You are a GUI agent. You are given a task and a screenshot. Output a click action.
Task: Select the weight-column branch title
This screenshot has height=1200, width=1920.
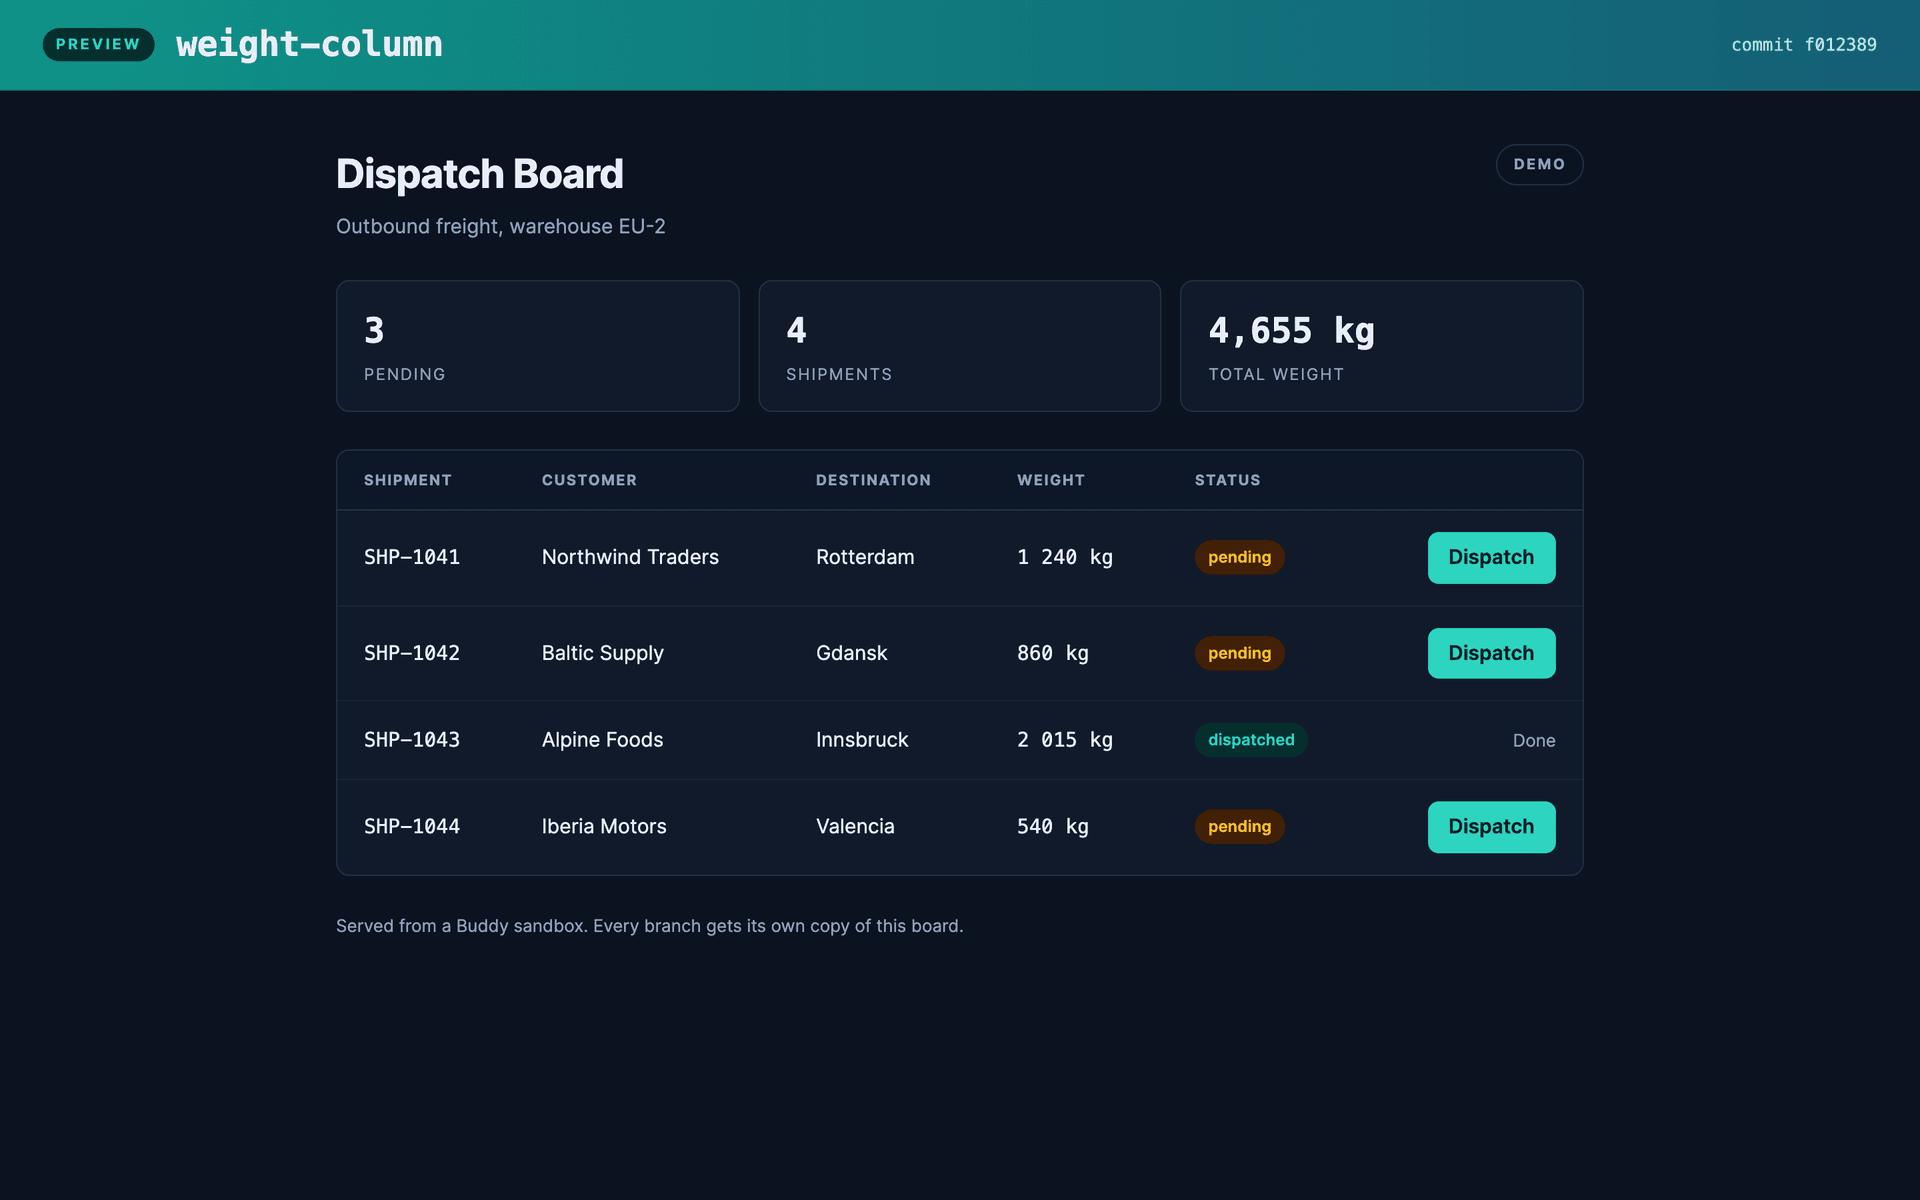click(309, 44)
